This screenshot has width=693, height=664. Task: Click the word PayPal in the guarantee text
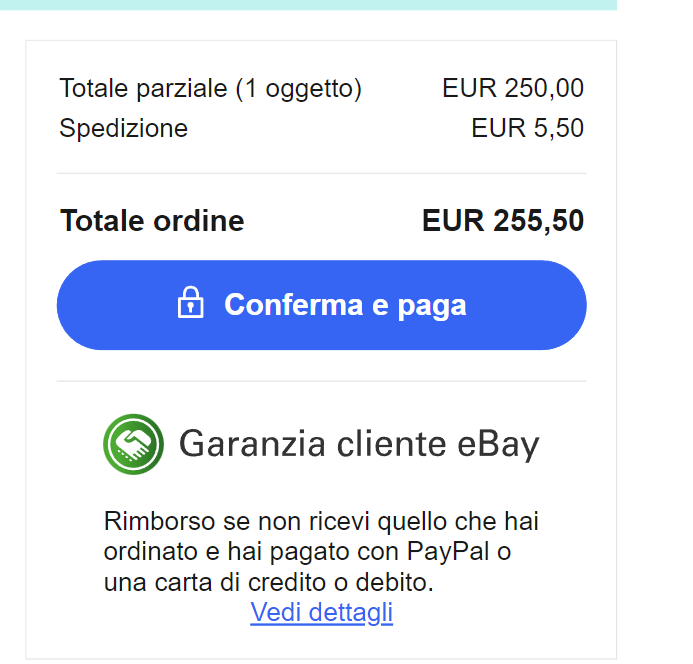point(448,551)
